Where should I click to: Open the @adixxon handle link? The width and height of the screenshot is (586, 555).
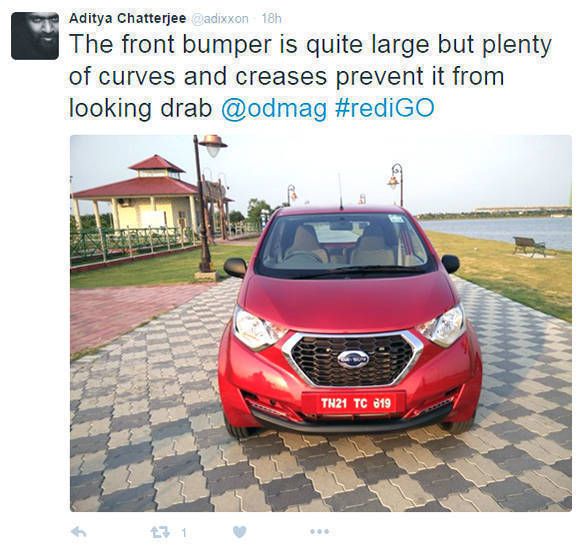(220, 19)
